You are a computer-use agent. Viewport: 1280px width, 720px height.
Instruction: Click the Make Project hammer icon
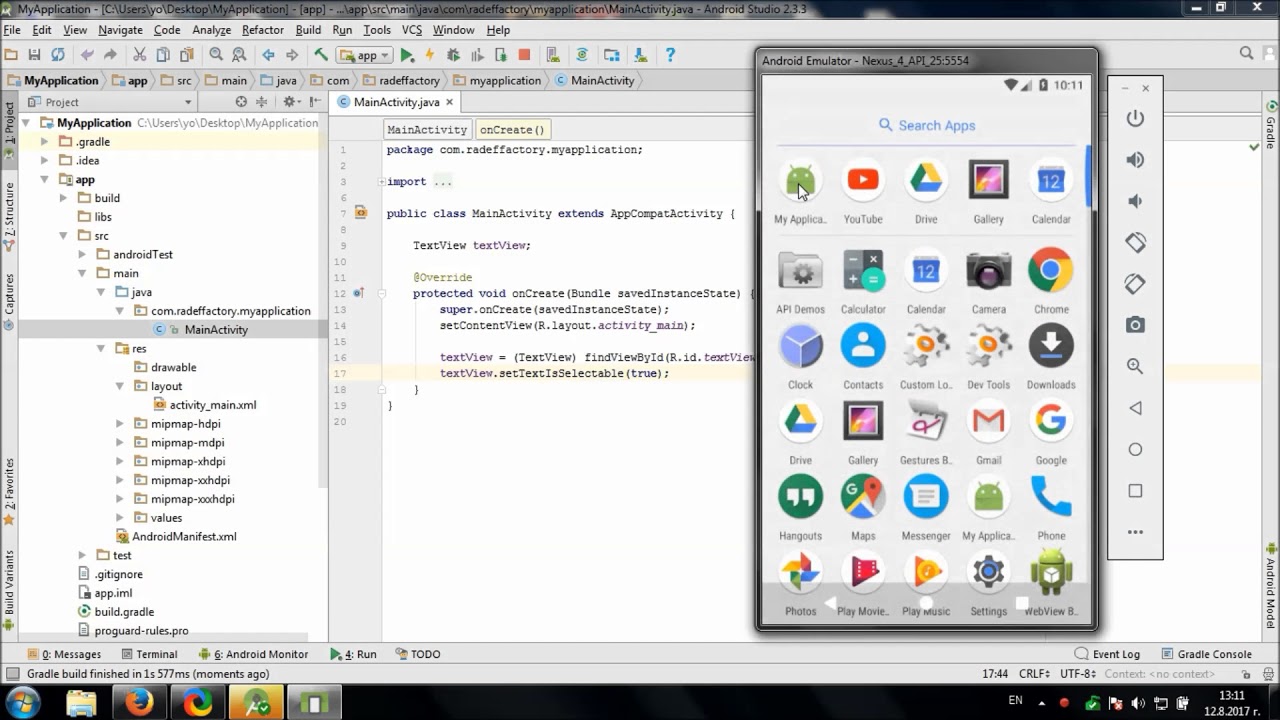(320, 55)
